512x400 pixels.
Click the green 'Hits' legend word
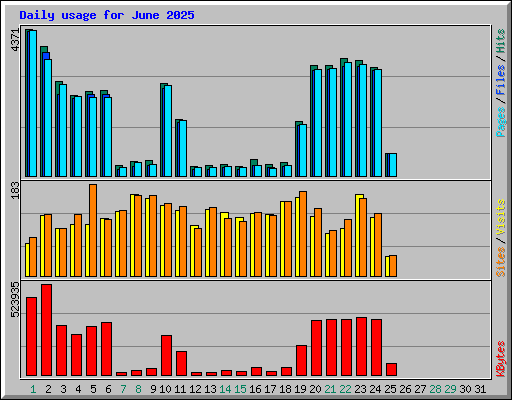coord(500,42)
